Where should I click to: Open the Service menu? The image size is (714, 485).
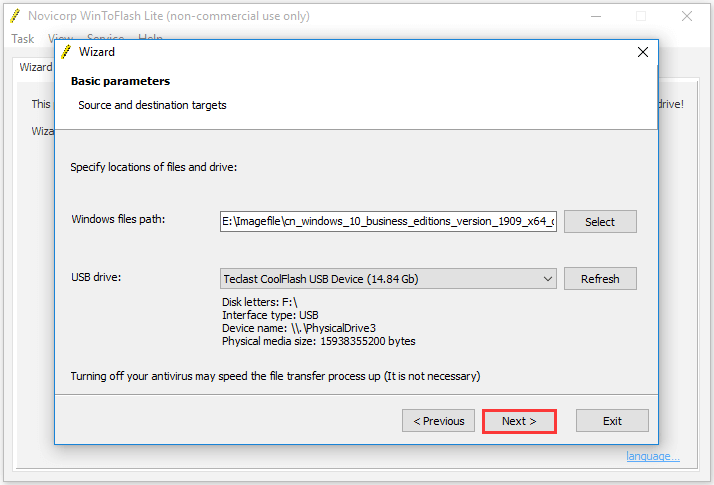pos(105,36)
